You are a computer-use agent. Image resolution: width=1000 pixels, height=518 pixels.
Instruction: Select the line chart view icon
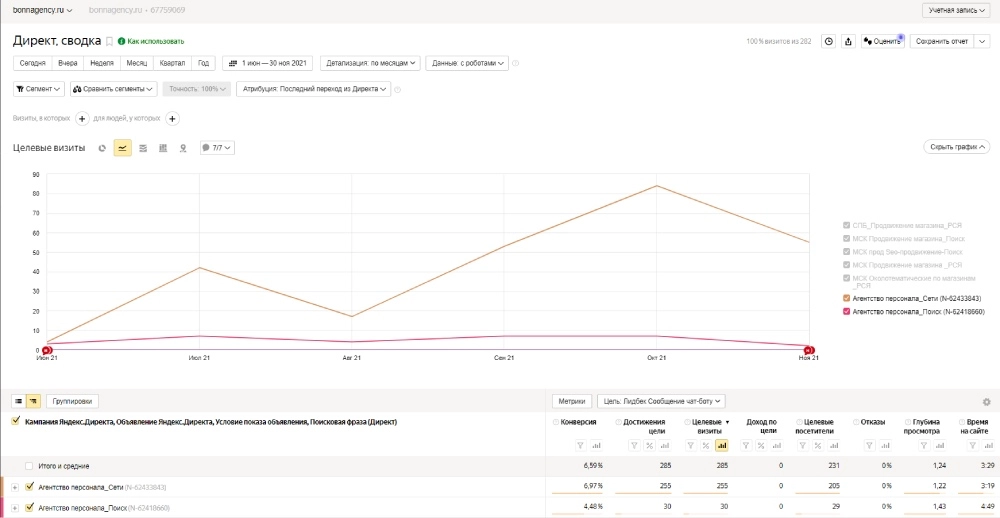coord(122,148)
